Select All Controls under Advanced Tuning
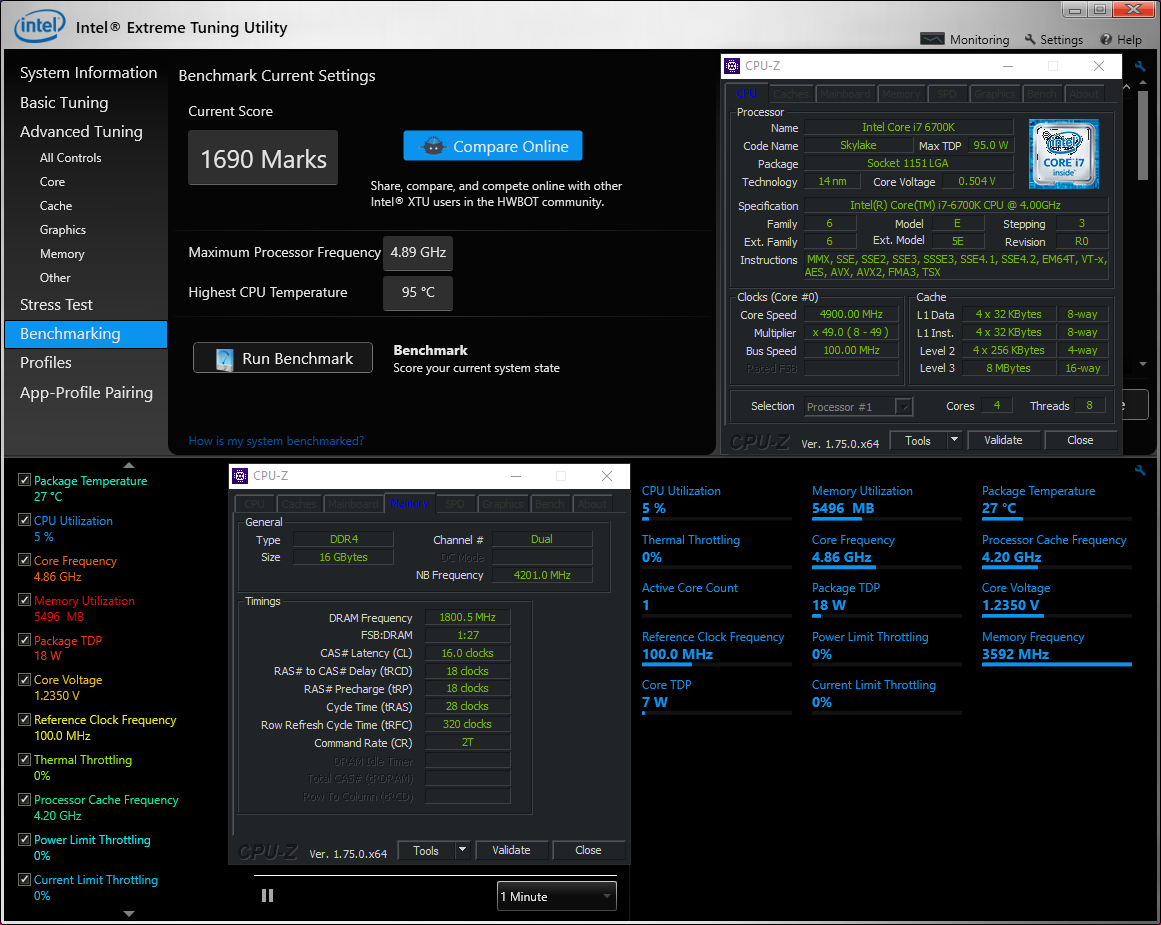The width and height of the screenshot is (1161, 925). click(70, 158)
